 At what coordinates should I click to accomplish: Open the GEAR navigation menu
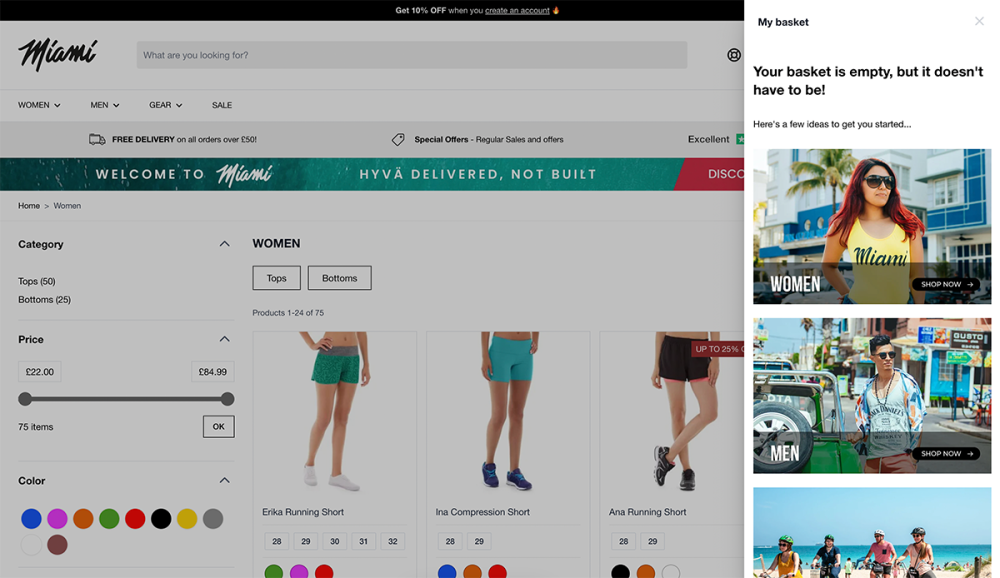click(165, 105)
